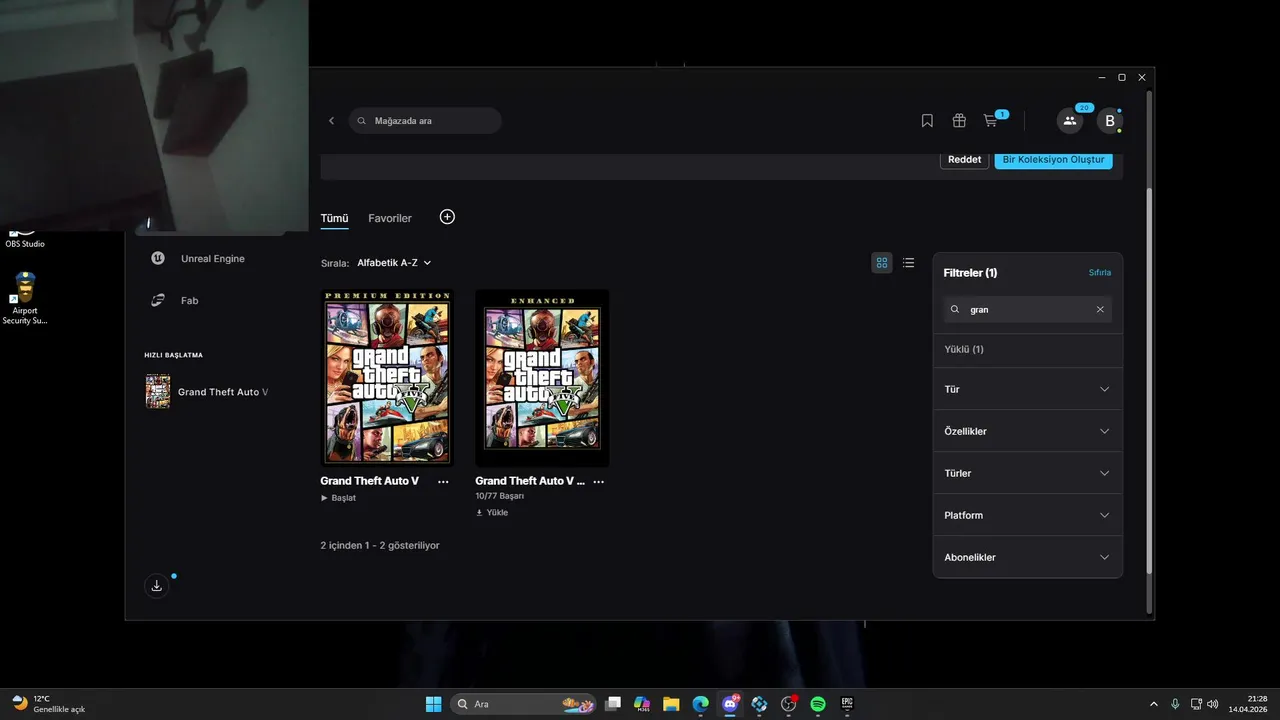Image resolution: width=1280 pixels, height=720 pixels.
Task: Open Task View on taskbar
Action: [x=613, y=704]
